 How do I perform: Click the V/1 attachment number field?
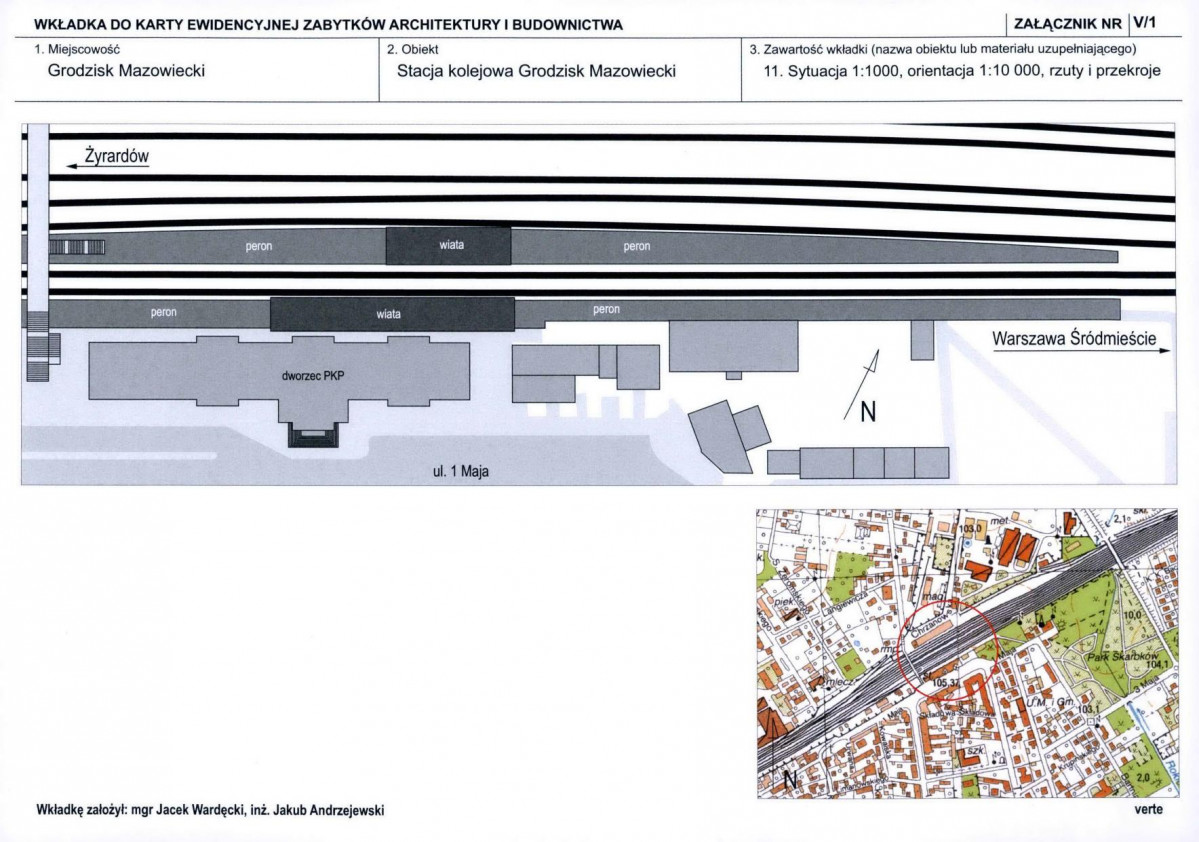click(1145, 23)
